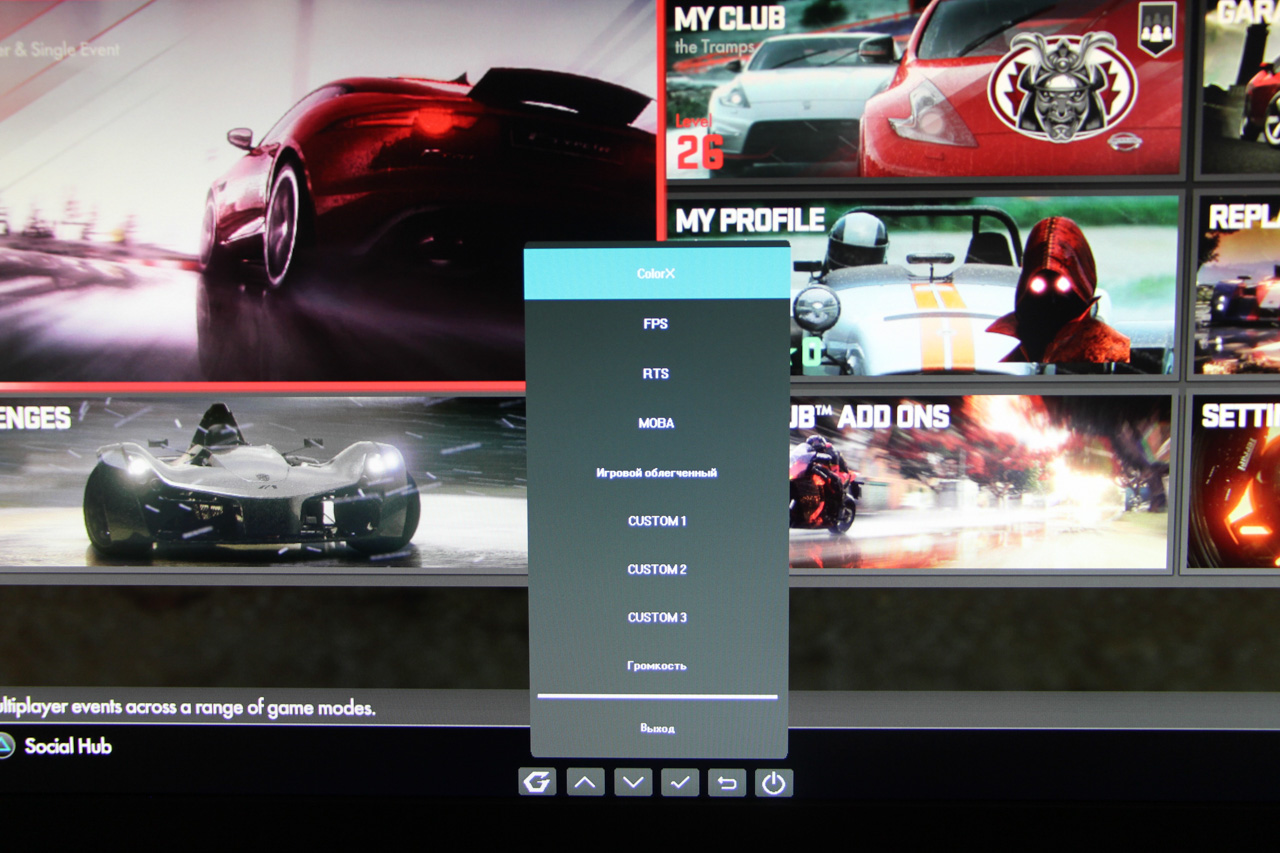Click the club name "the Tramps"

714,46
